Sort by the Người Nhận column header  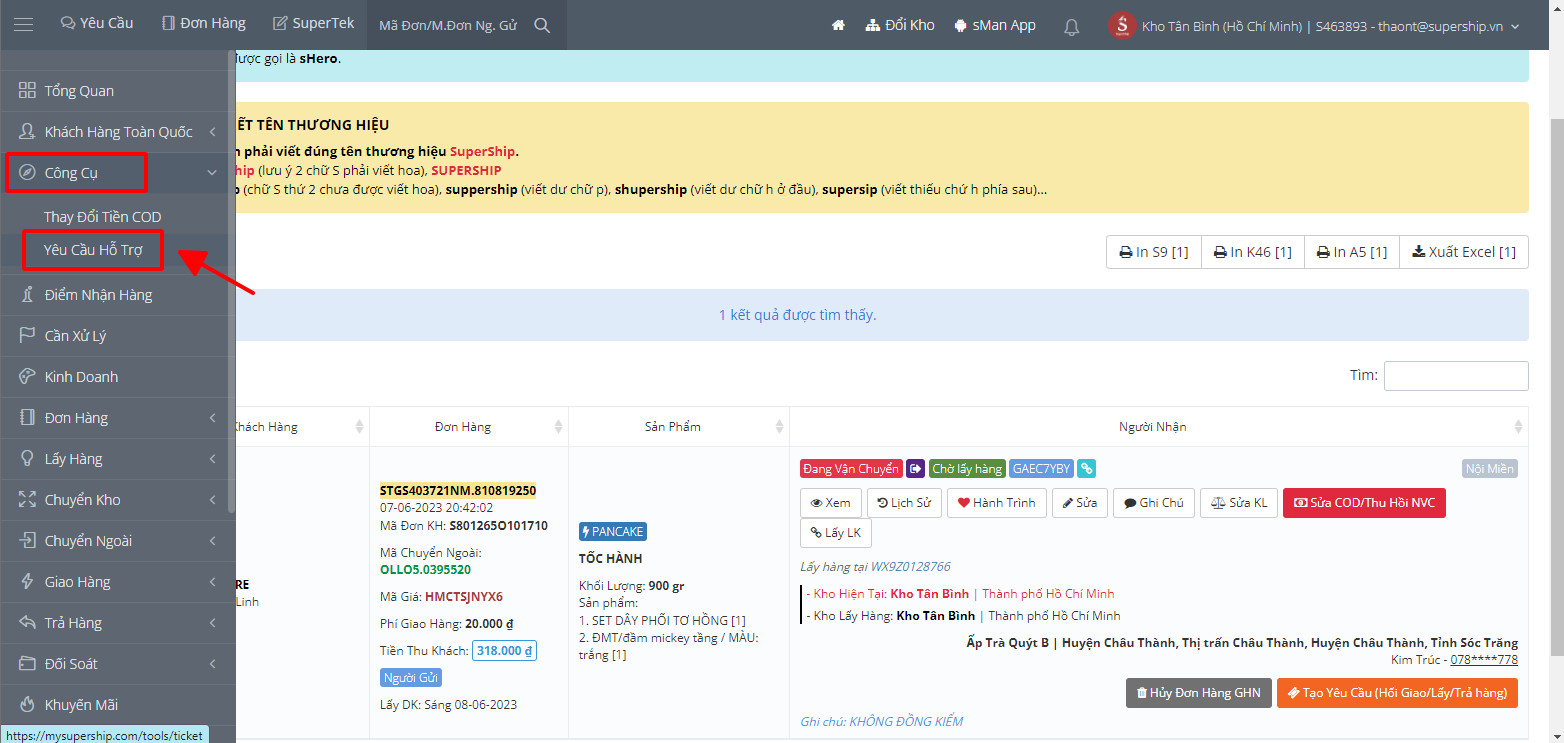pos(1158,427)
